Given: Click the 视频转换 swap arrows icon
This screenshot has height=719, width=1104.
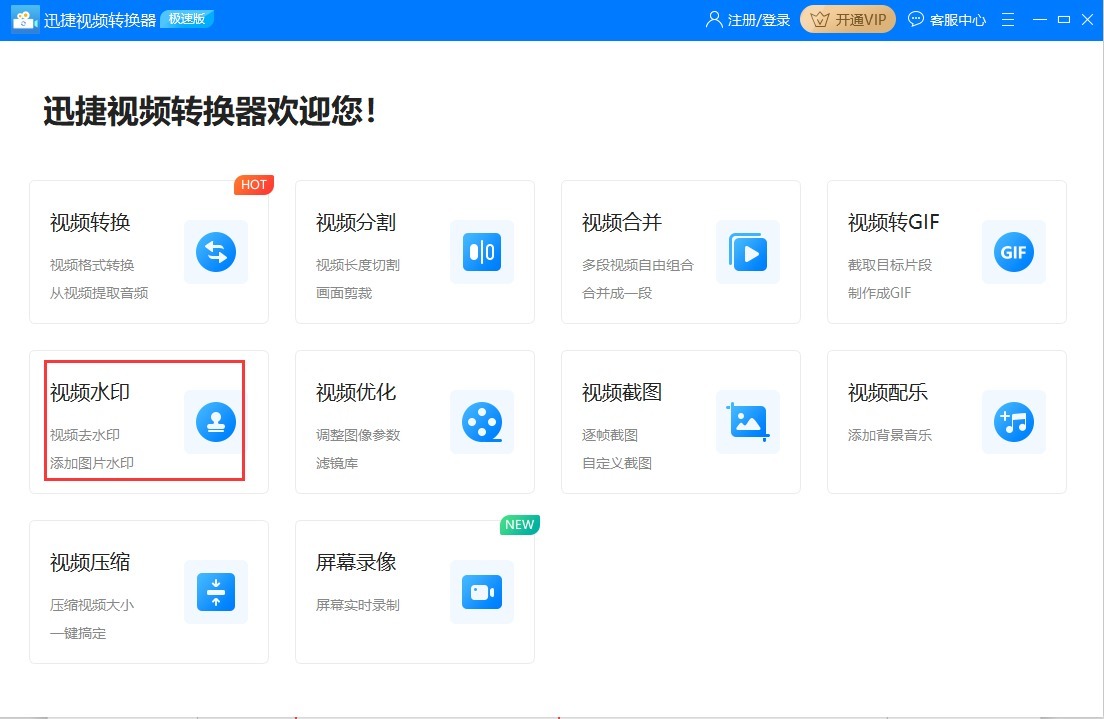Looking at the screenshot, I should coord(215,252).
